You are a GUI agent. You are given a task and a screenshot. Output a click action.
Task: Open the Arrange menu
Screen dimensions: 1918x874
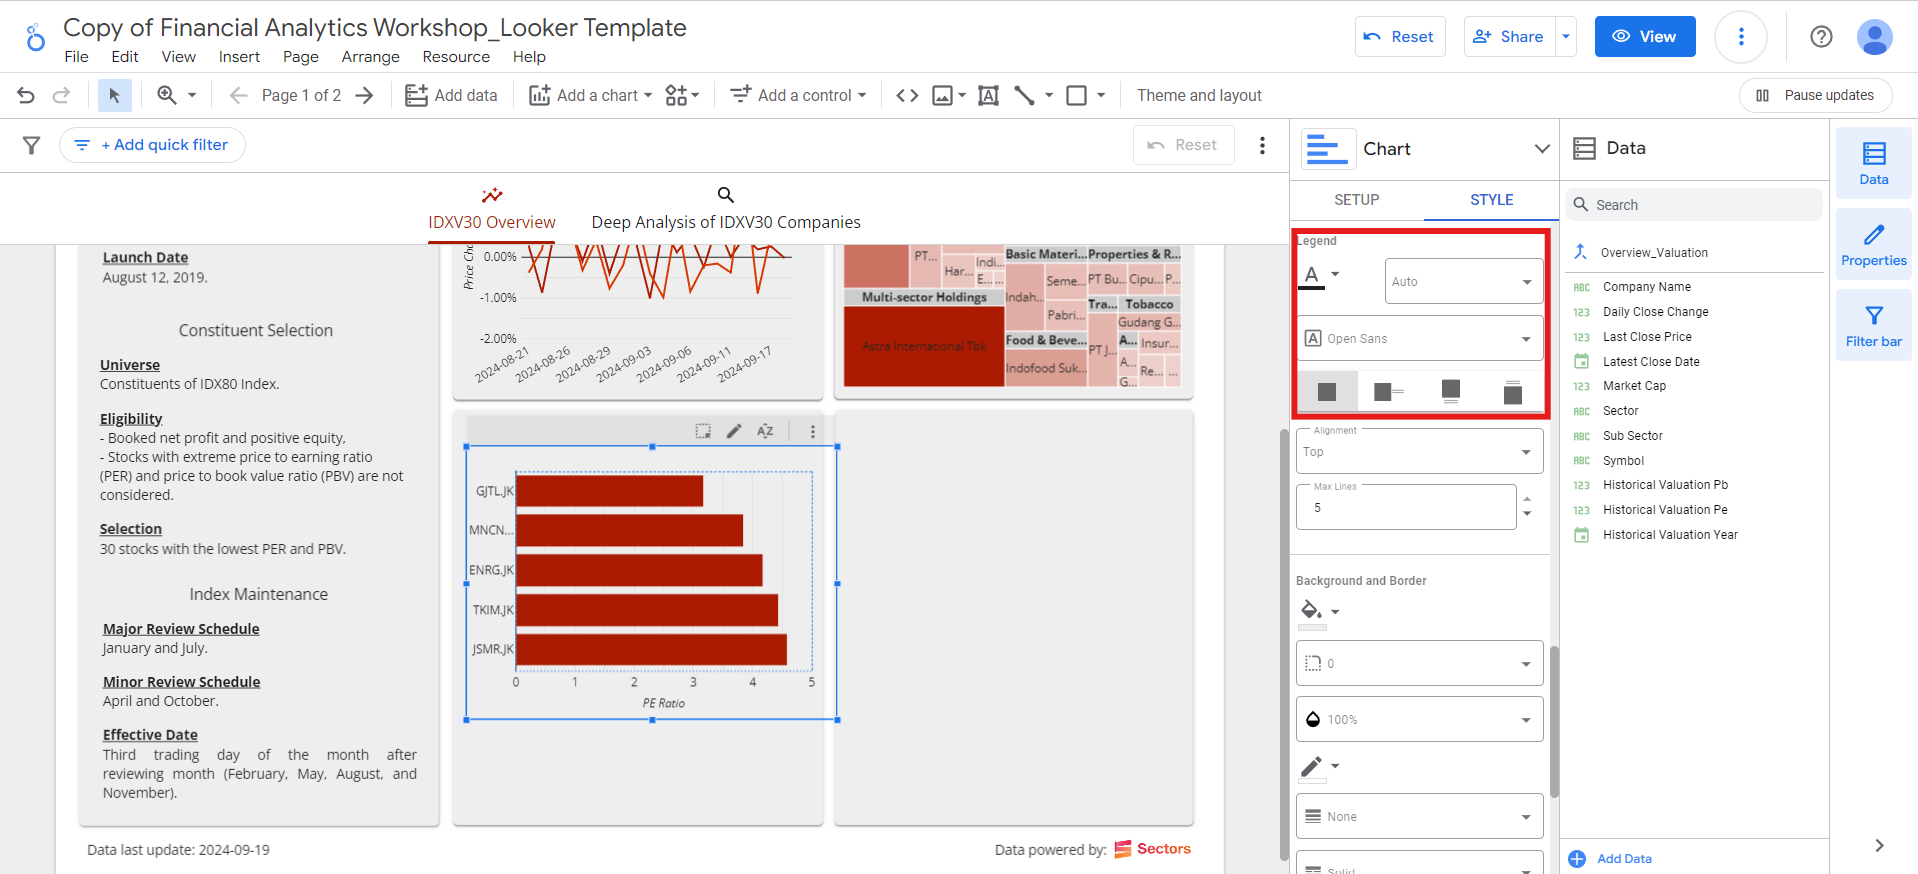tap(370, 57)
